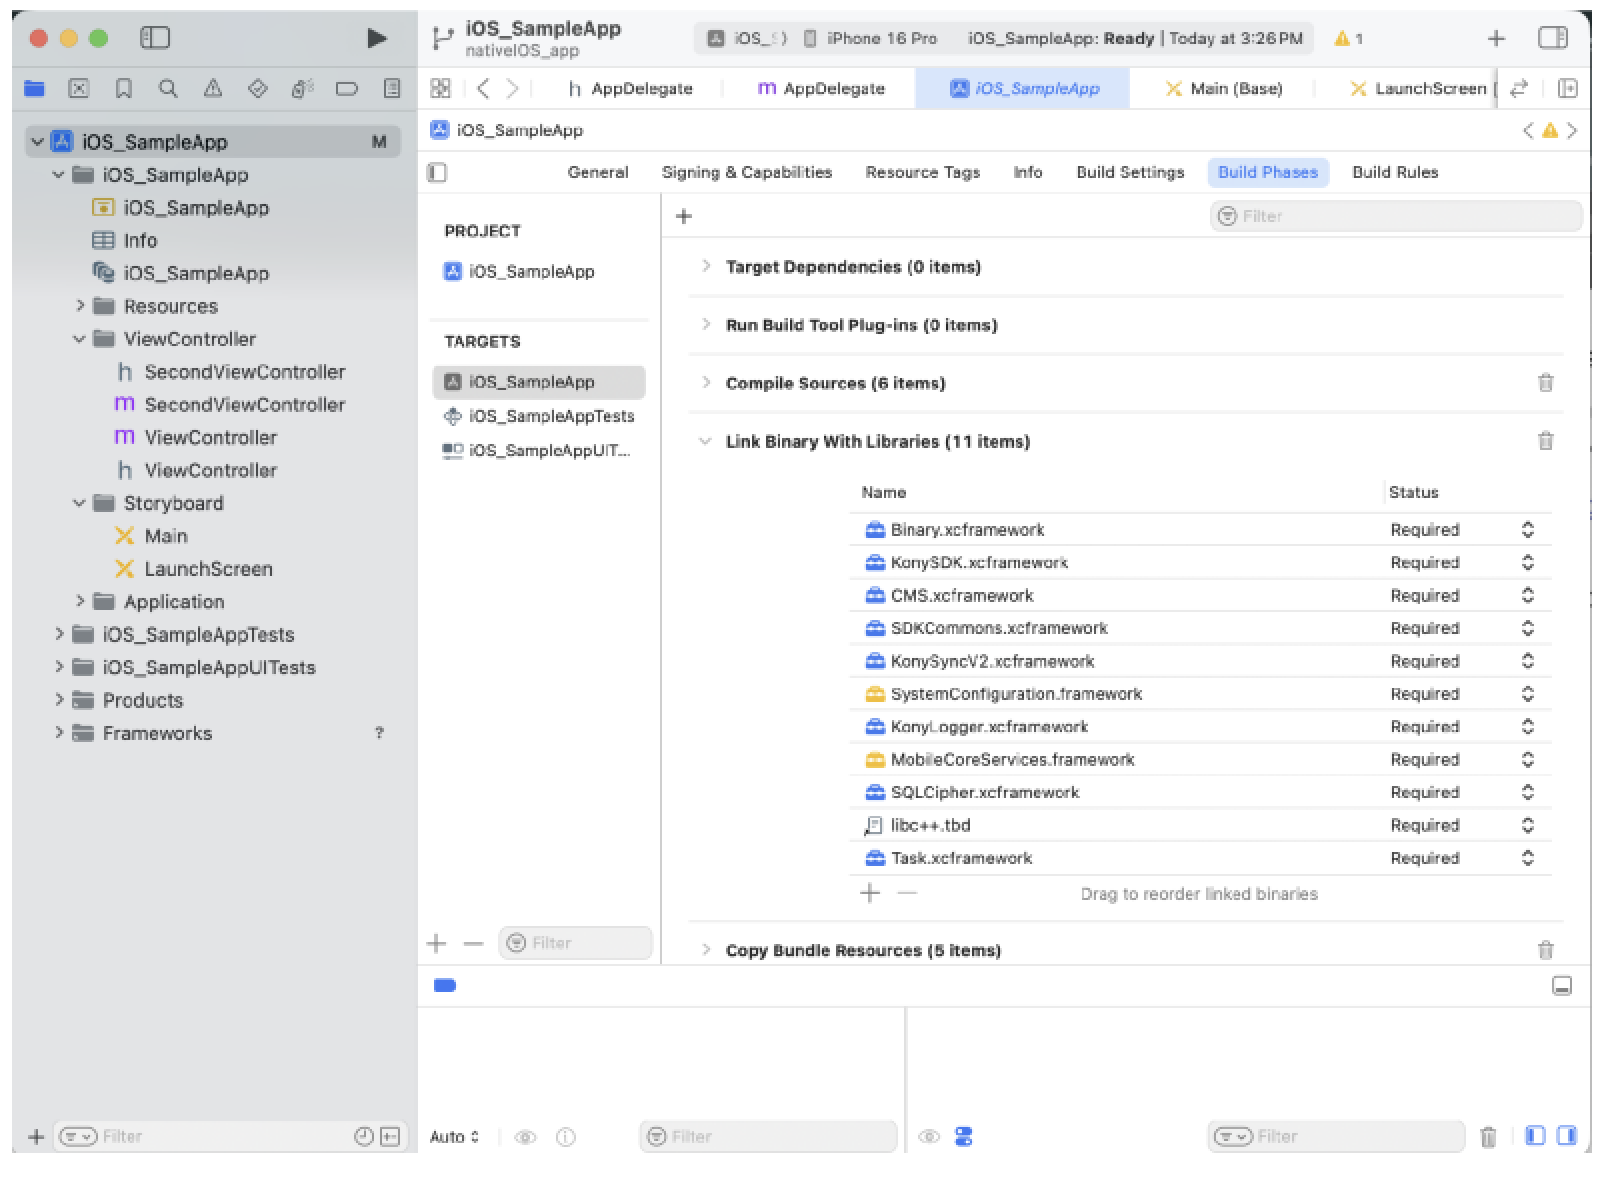Open the Debug navigator
Viewport: 1616px width, 1178px height.
pyautogui.click(x=302, y=89)
